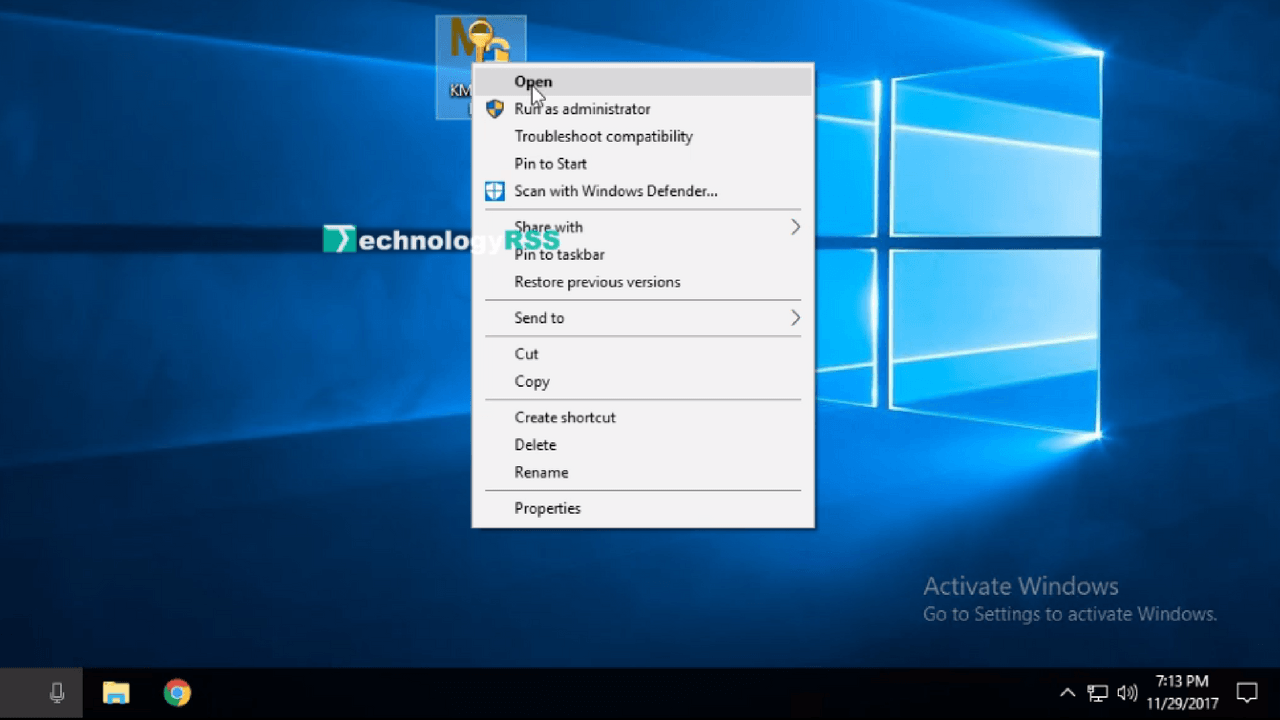1280x720 pixels.
Task: Select Run as administrator
Action: tap(582, 109)
